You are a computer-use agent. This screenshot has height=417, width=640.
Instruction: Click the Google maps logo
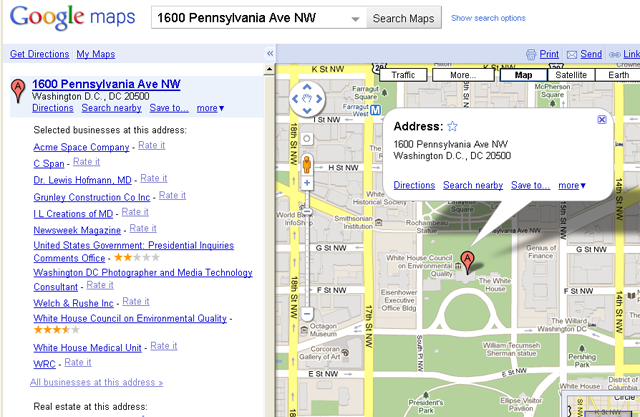[x=73, y=17]
